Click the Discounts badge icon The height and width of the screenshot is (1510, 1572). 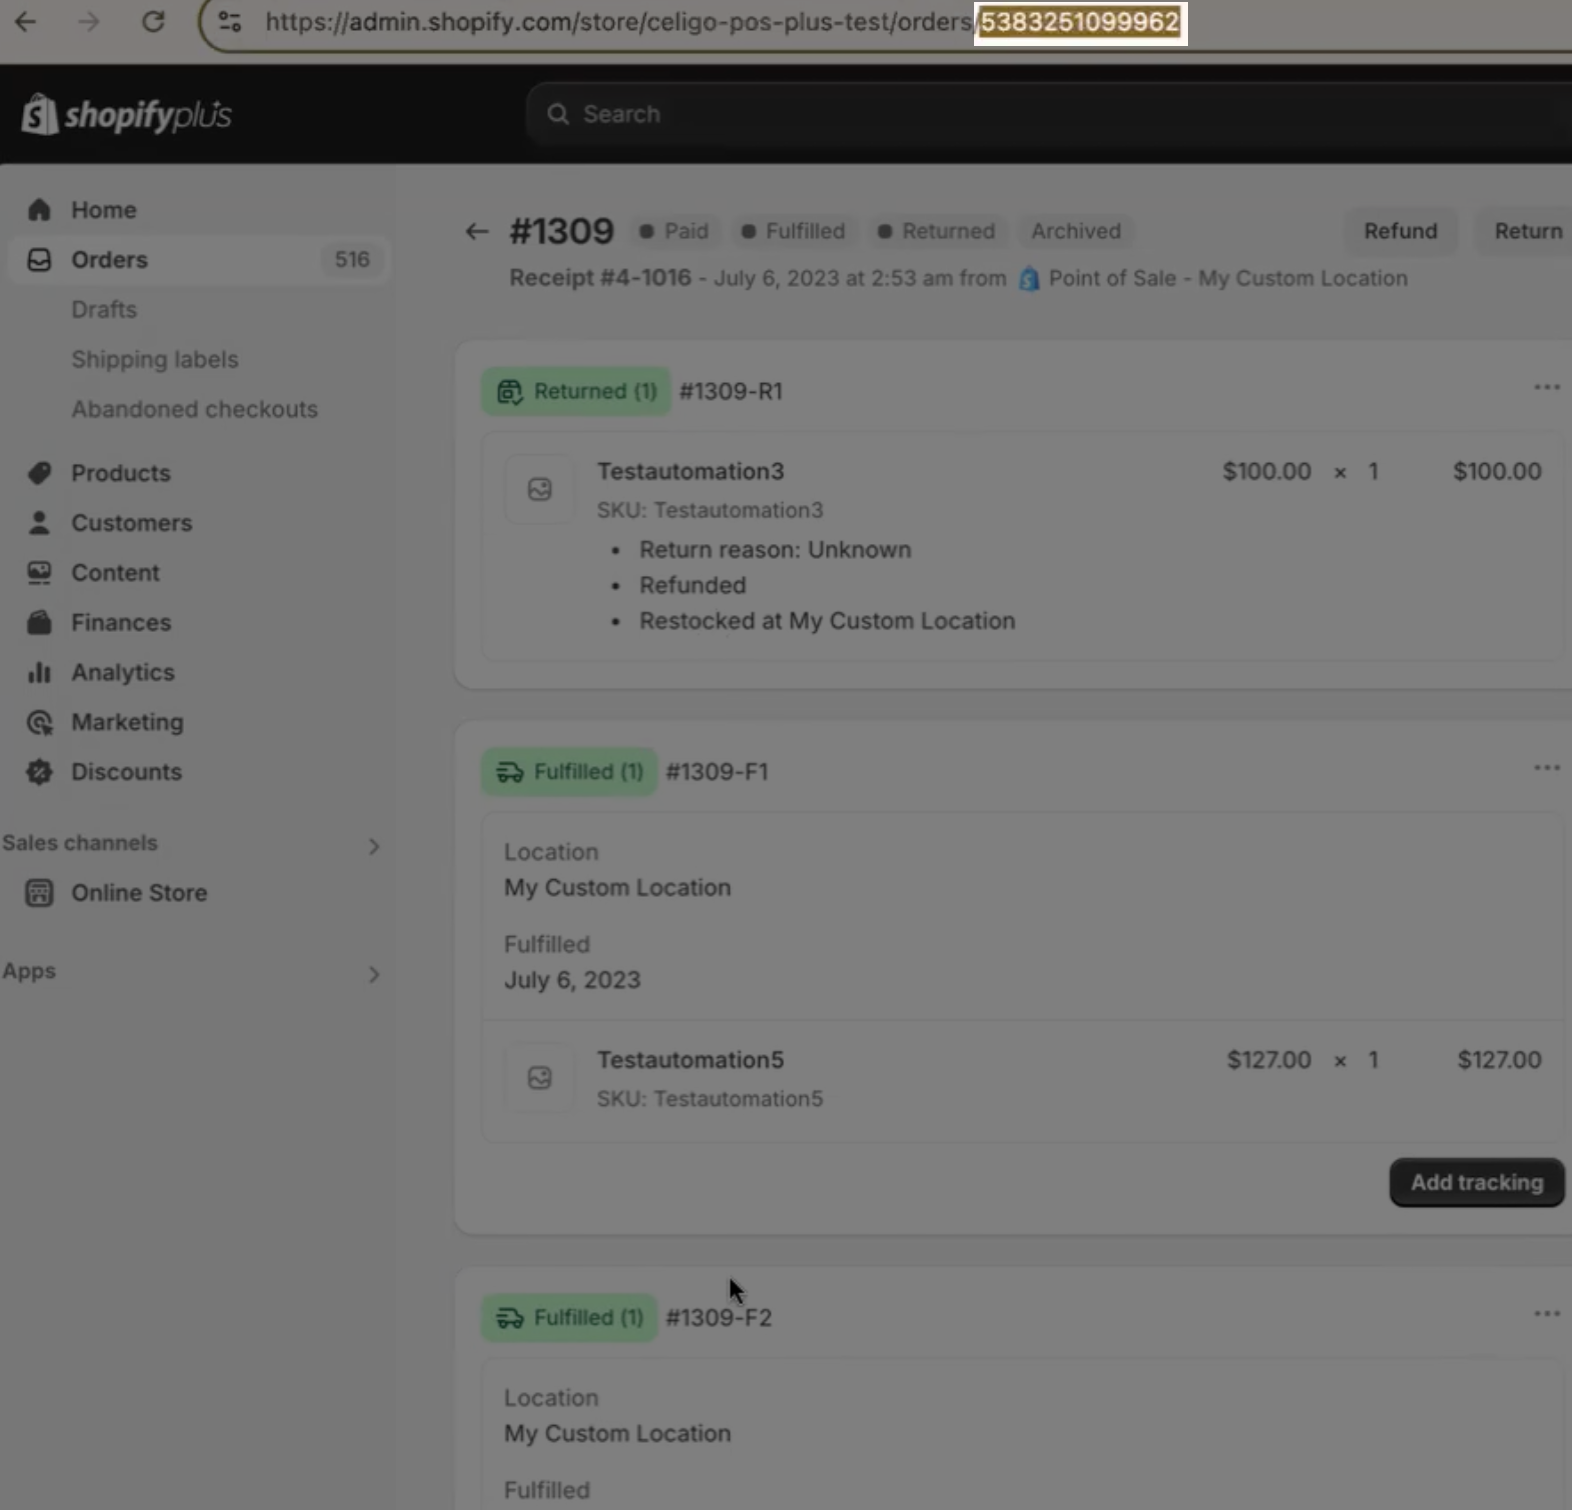[39, 772]
